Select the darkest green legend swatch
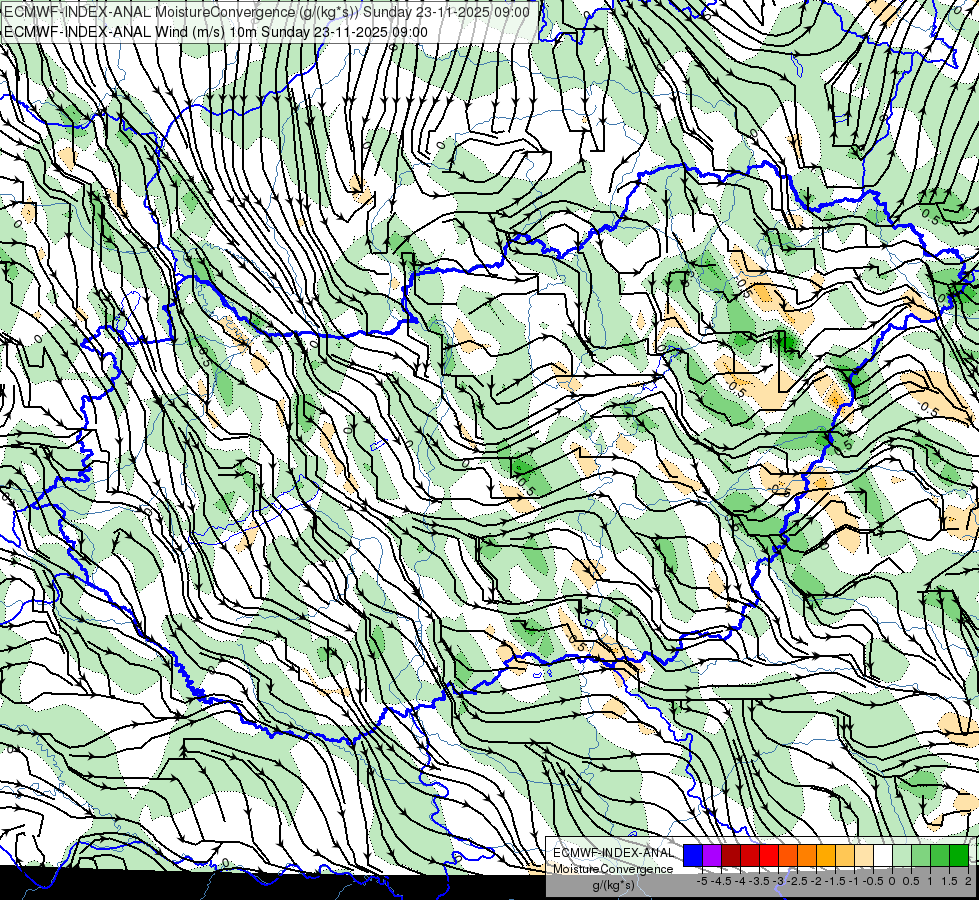The image size is (979, 900). coord(958,855)
